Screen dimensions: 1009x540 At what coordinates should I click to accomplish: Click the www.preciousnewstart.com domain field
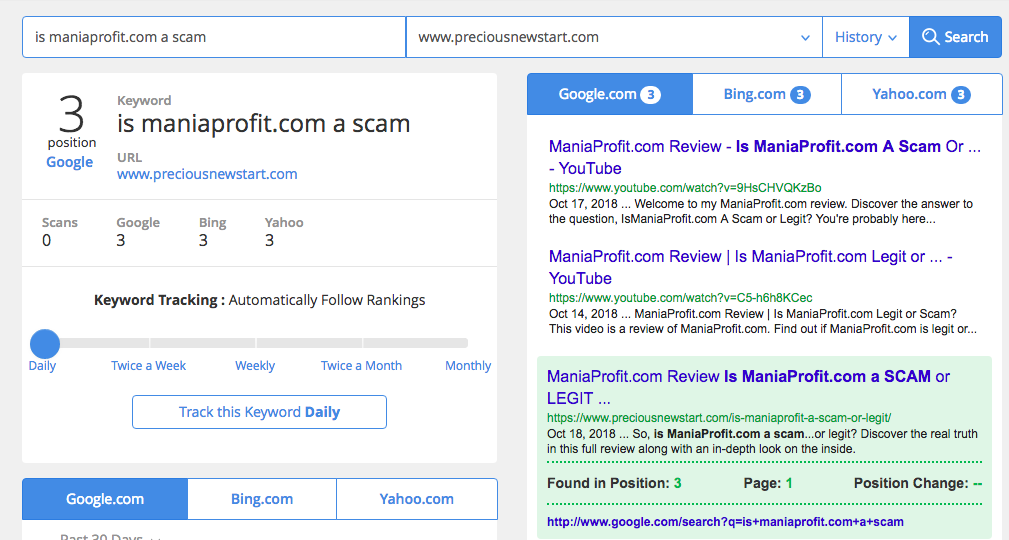point(614,37)
